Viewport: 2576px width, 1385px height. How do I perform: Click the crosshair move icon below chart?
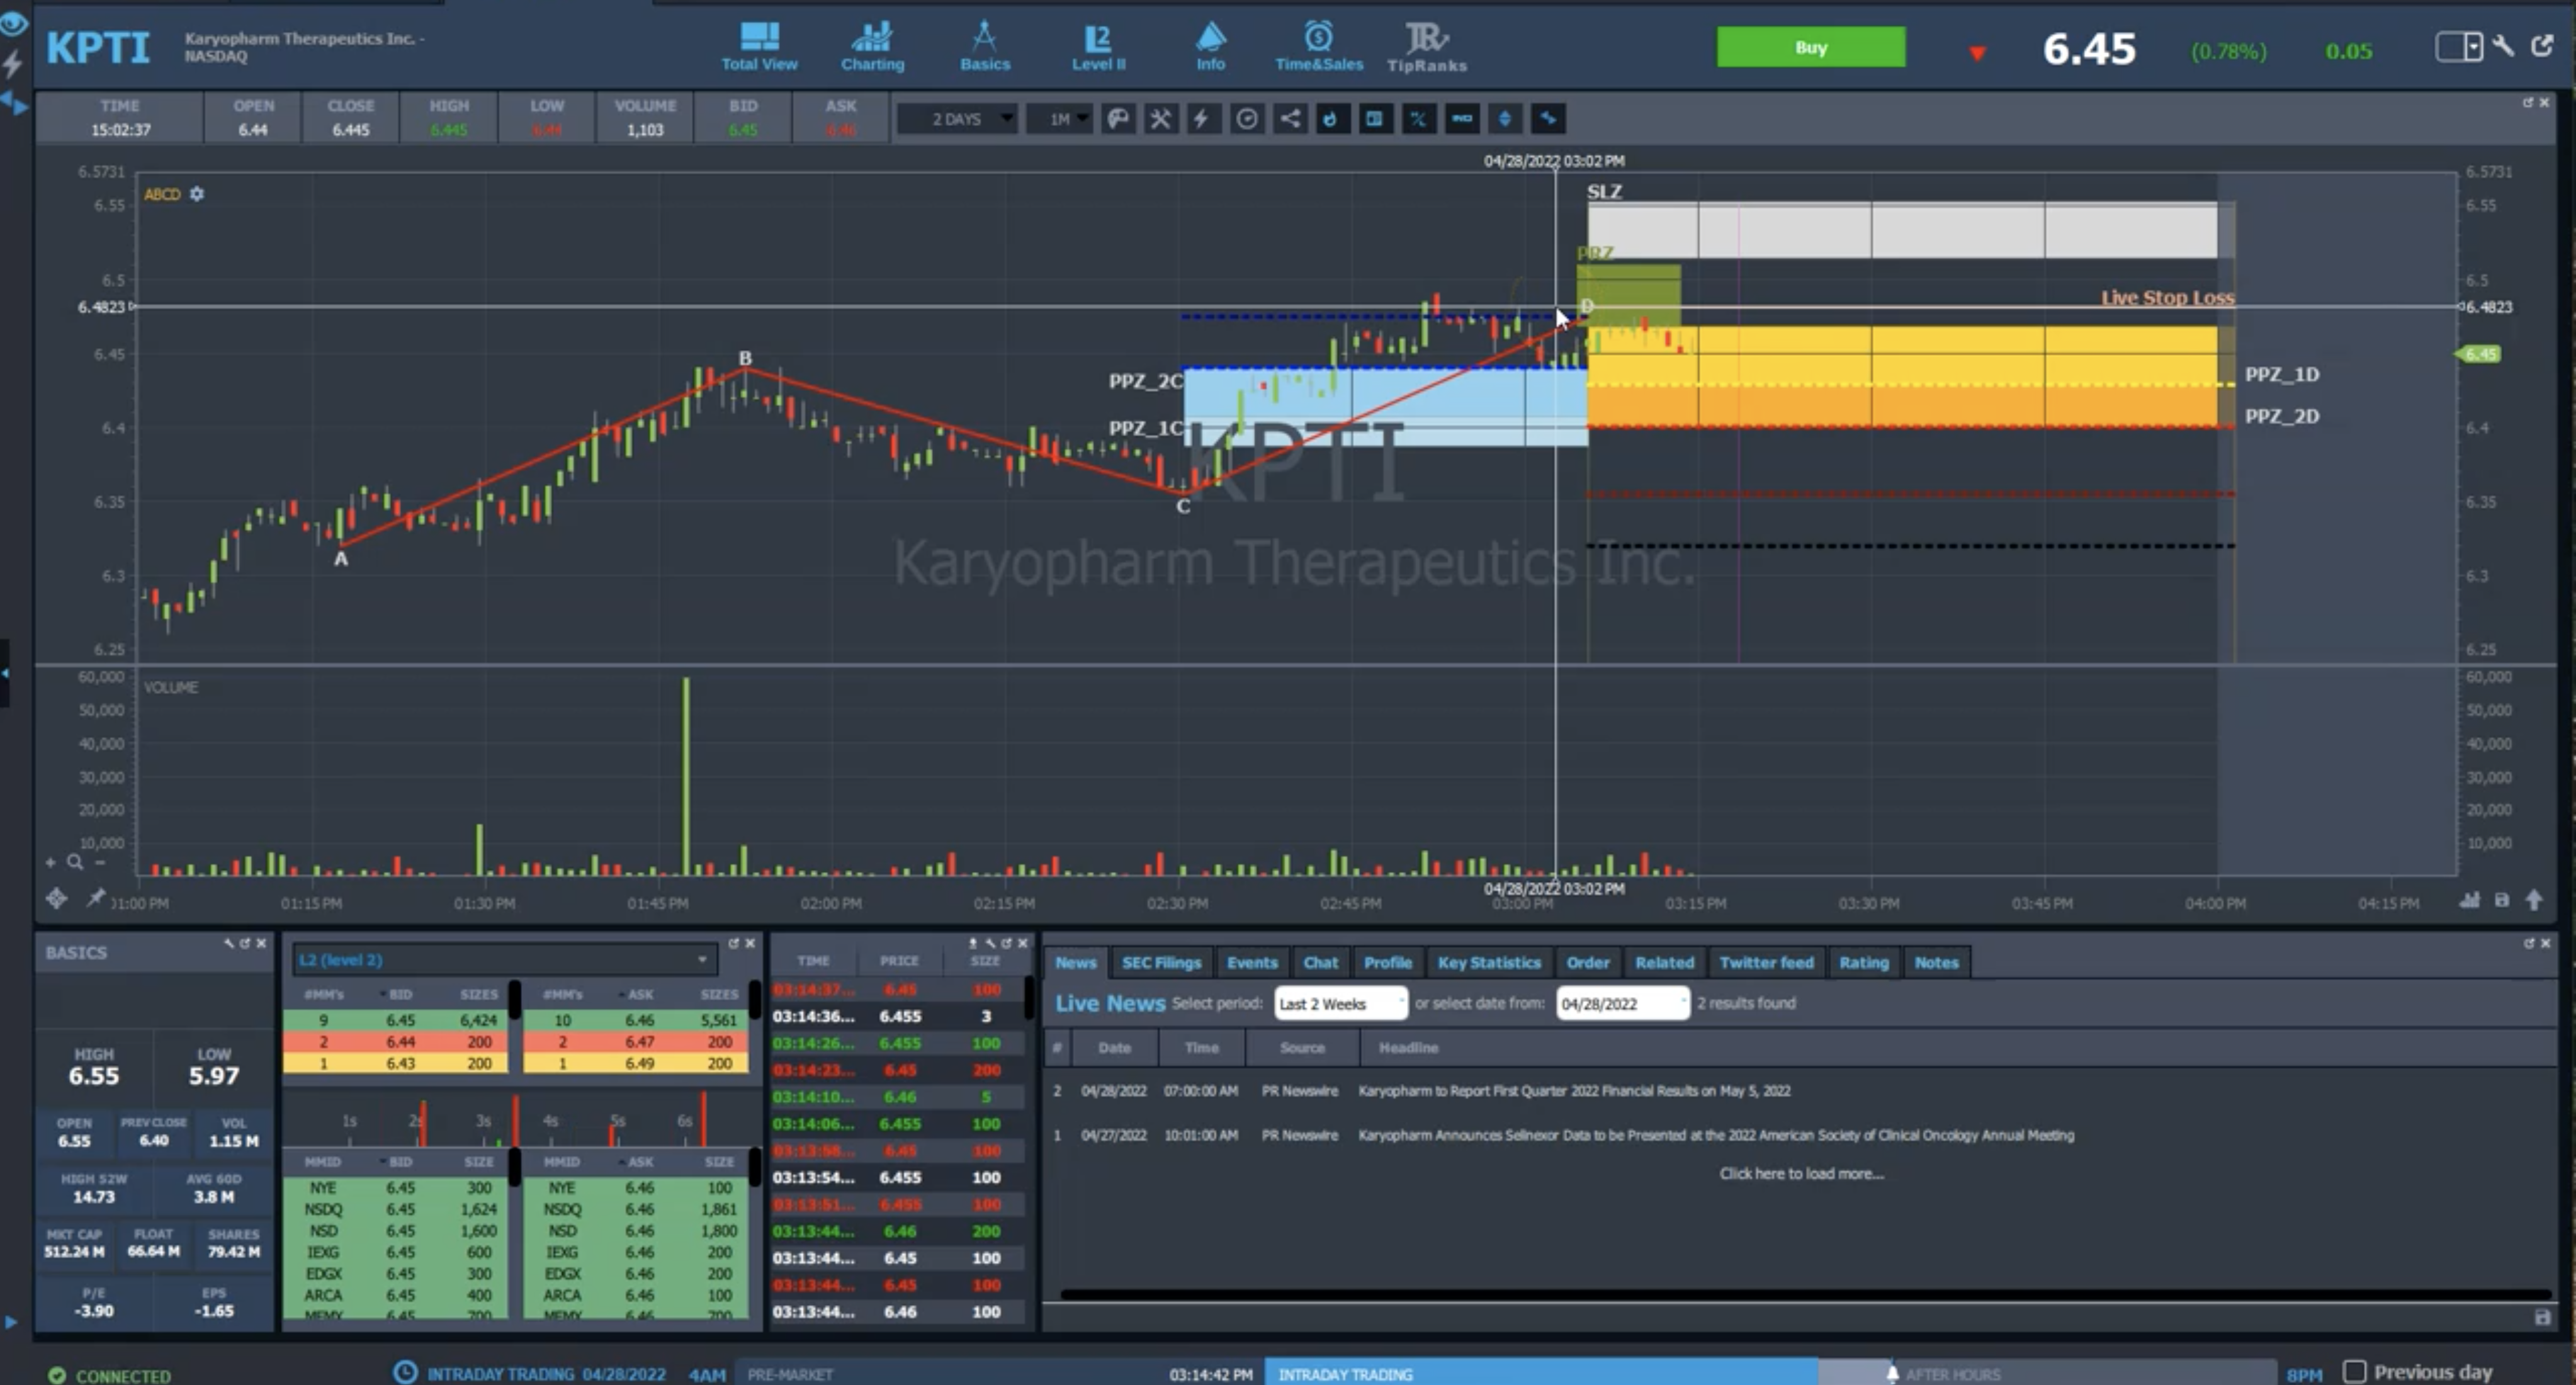[56, 899]
